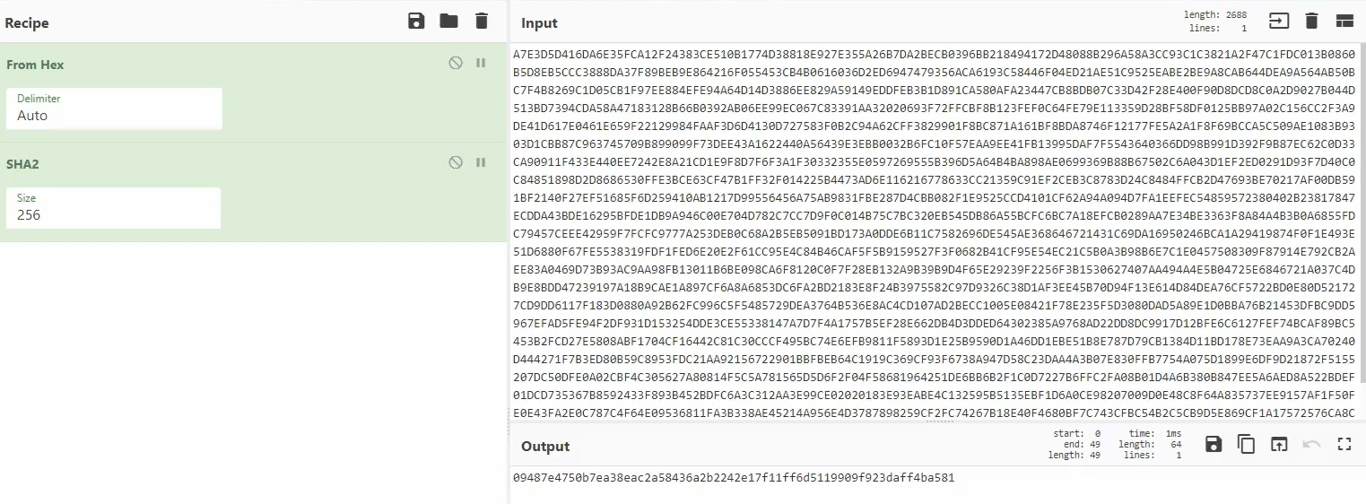Pause at SHA2 with breakpoint toggle

pyautogui.click(x=481, y=162)
